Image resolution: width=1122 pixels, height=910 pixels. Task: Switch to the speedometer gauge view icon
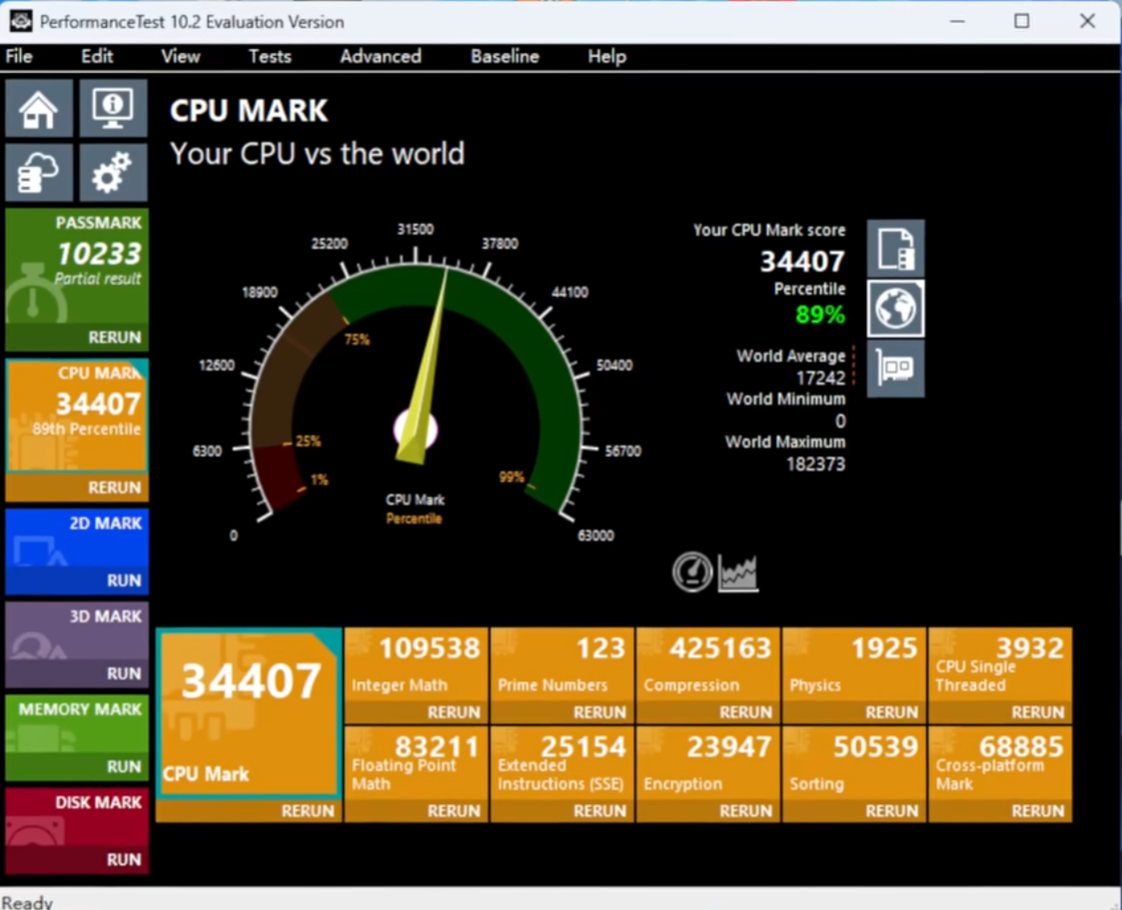click(x=692, y=572)
